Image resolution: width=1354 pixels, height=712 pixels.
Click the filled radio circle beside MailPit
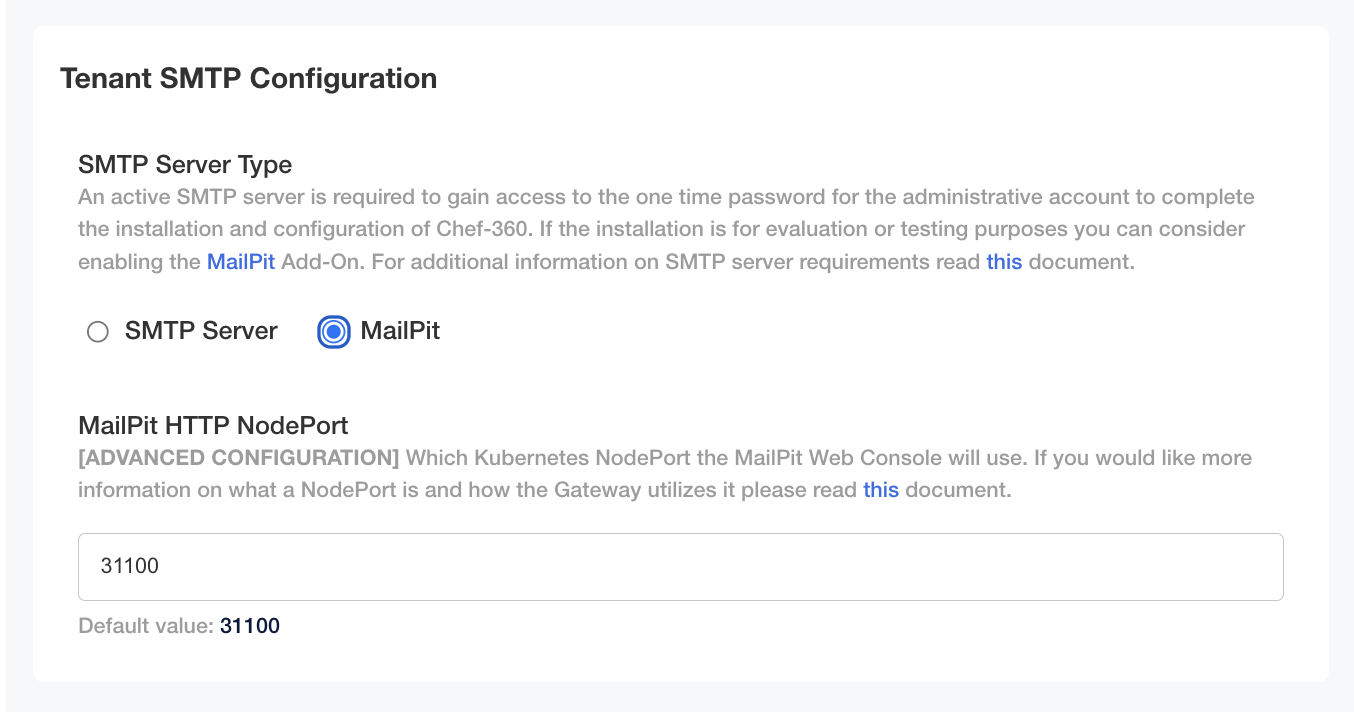coord(333,331)
